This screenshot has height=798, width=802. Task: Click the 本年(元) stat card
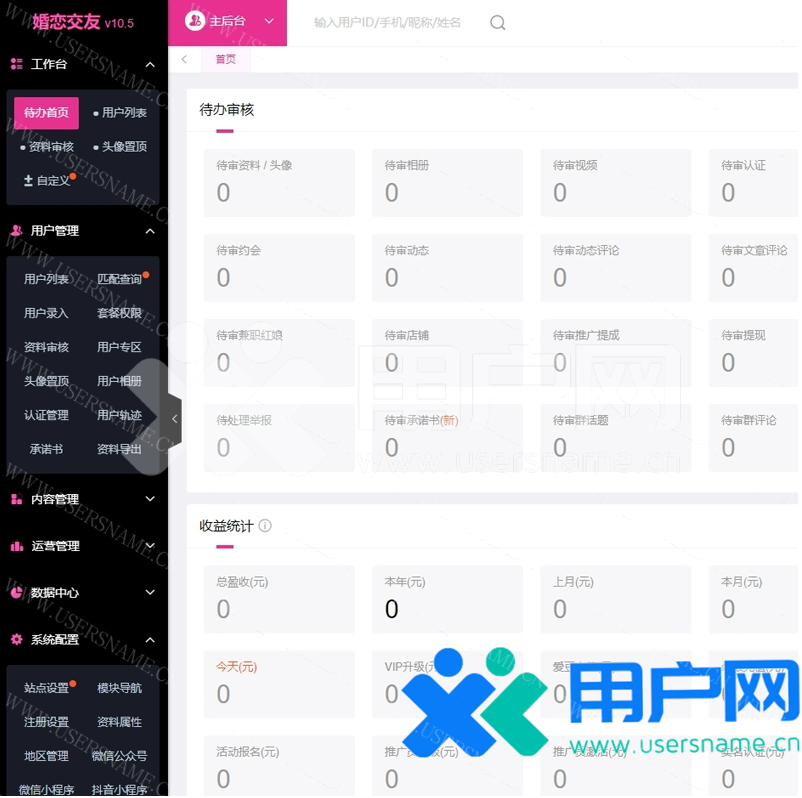coord(448,600)
